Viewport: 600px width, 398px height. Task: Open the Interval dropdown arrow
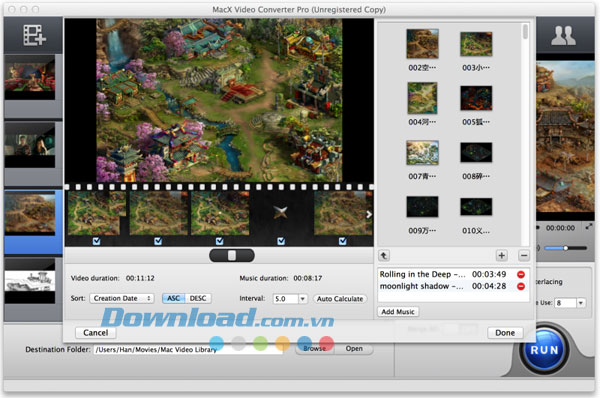point(303,299)
